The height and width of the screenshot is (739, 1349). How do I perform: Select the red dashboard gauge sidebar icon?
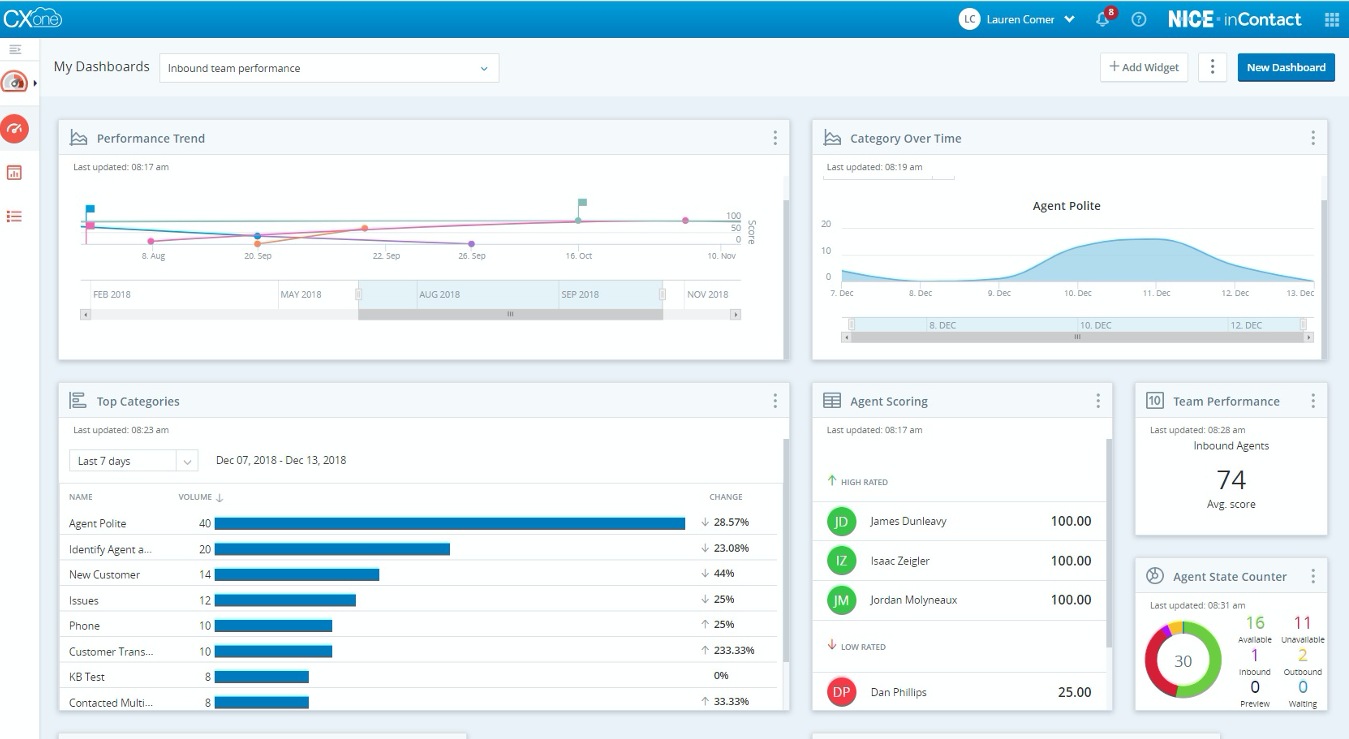point(14,128)
